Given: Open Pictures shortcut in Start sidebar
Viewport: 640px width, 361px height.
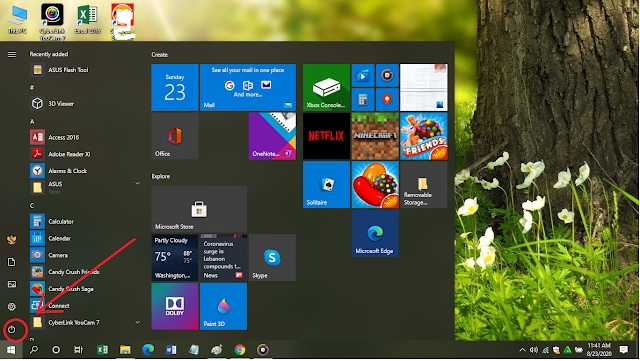Looking at the screenshot, I should [12, 284].
